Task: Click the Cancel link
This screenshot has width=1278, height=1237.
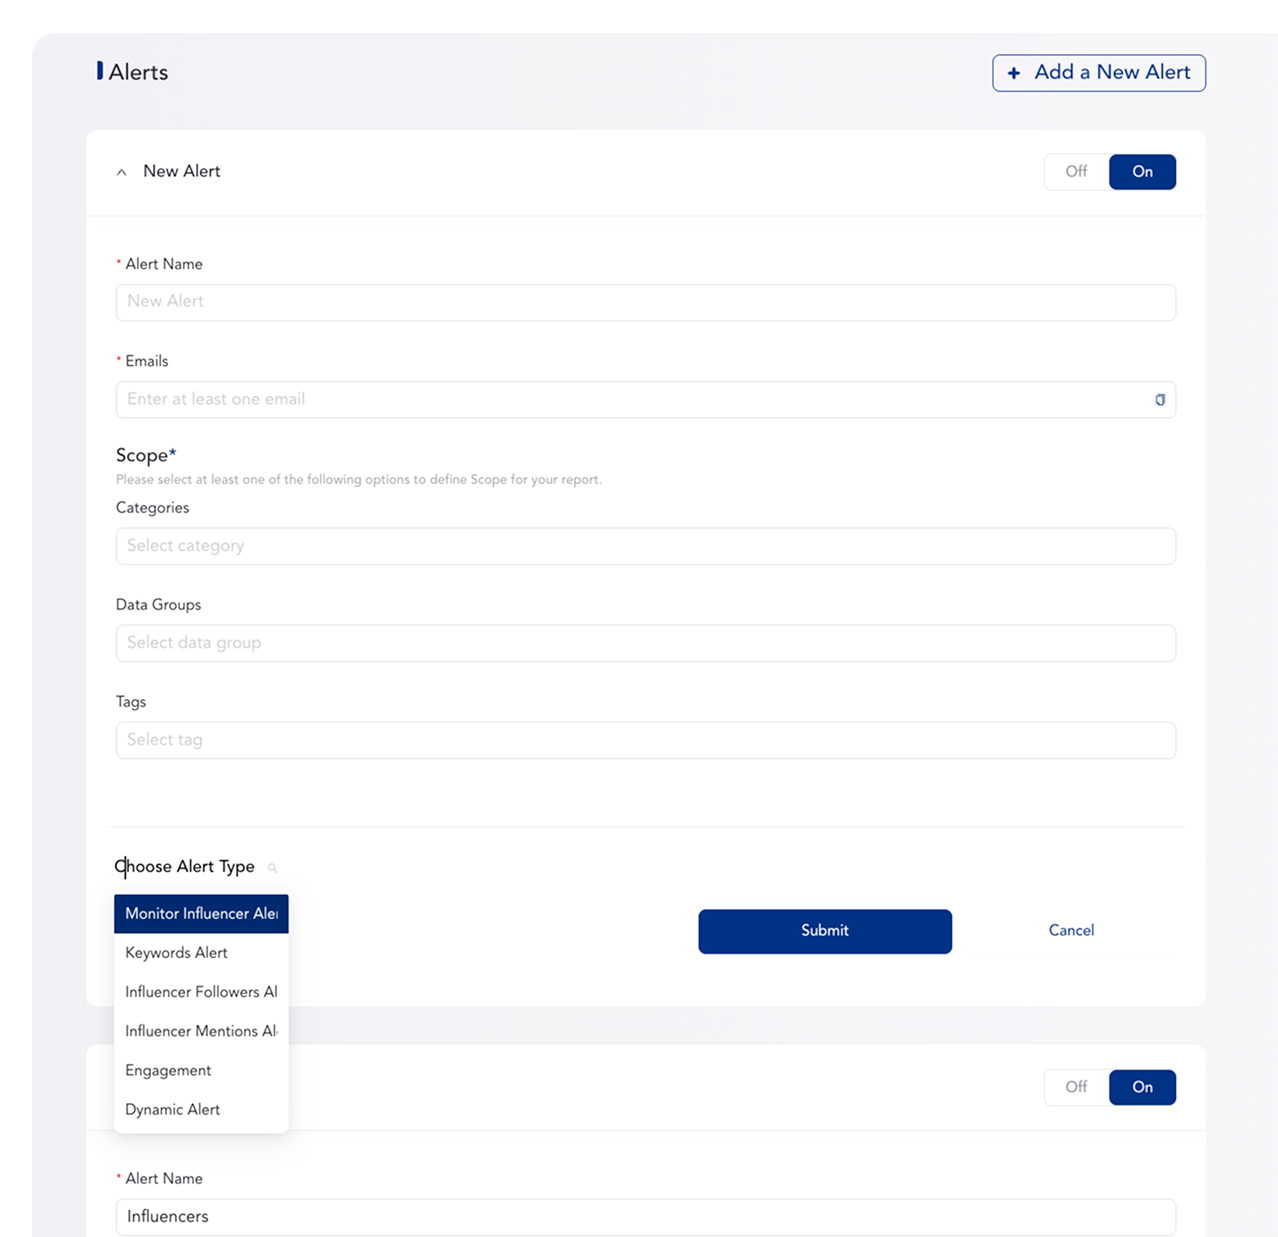Action: point(1071,931)
